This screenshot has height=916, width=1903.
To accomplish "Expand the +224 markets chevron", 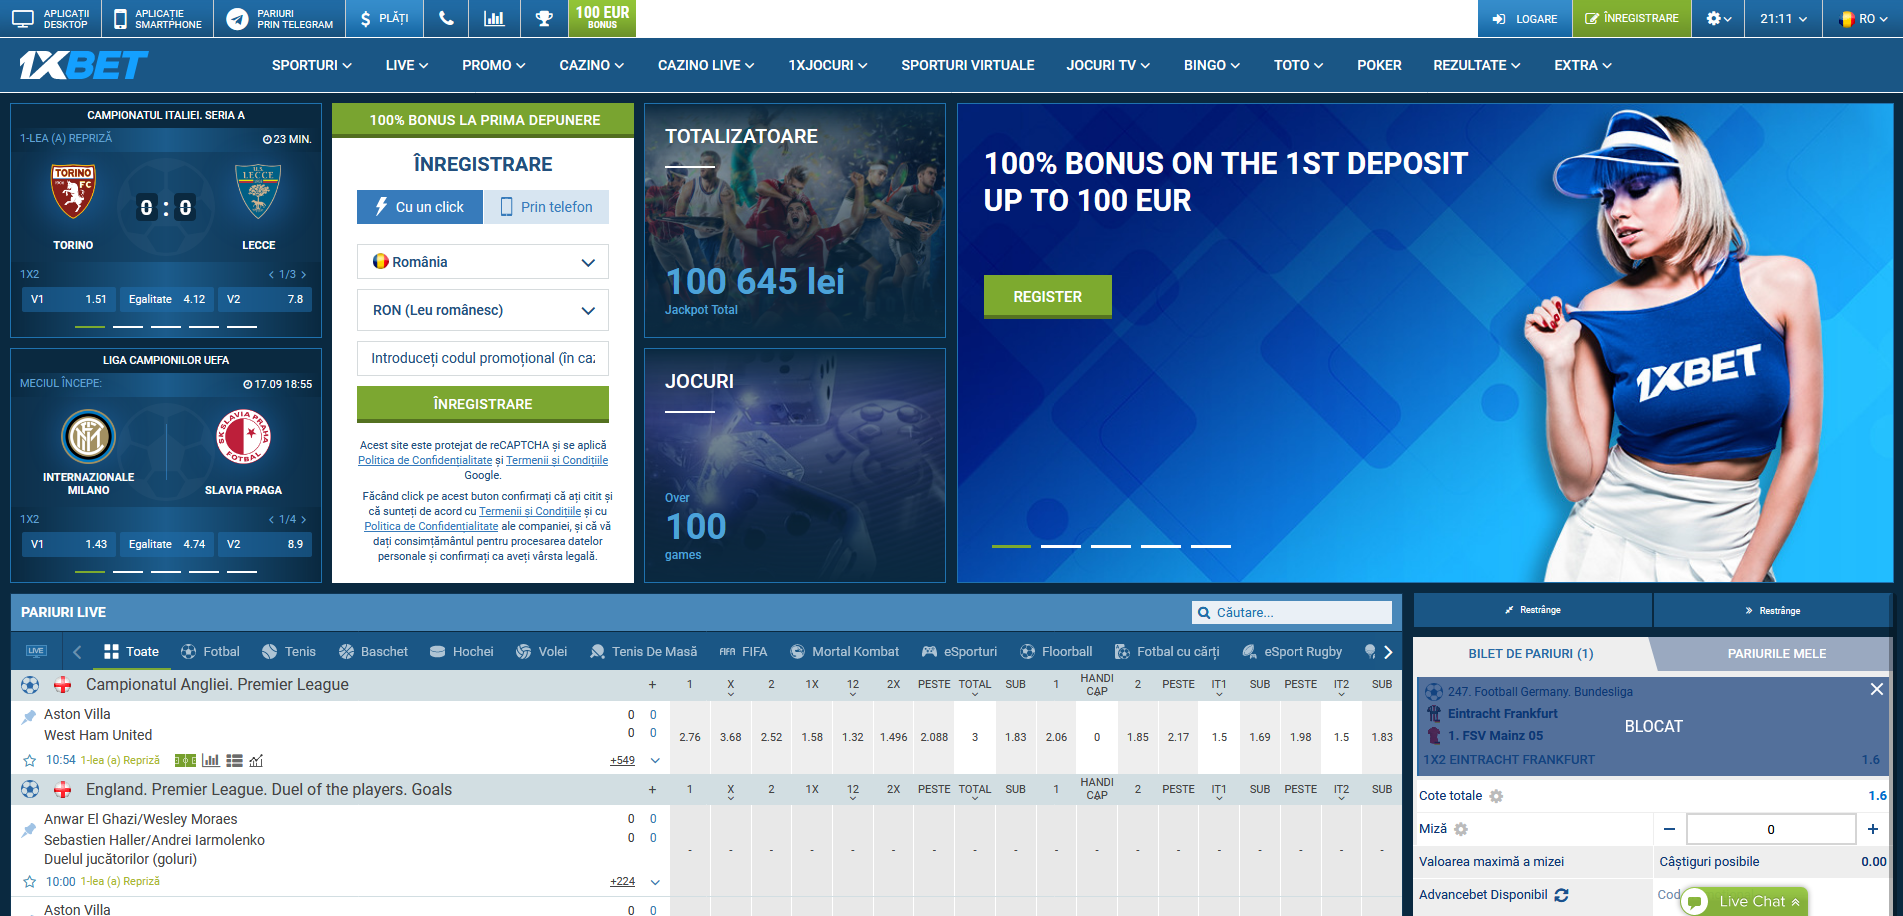I will click(x=655, y=882).
